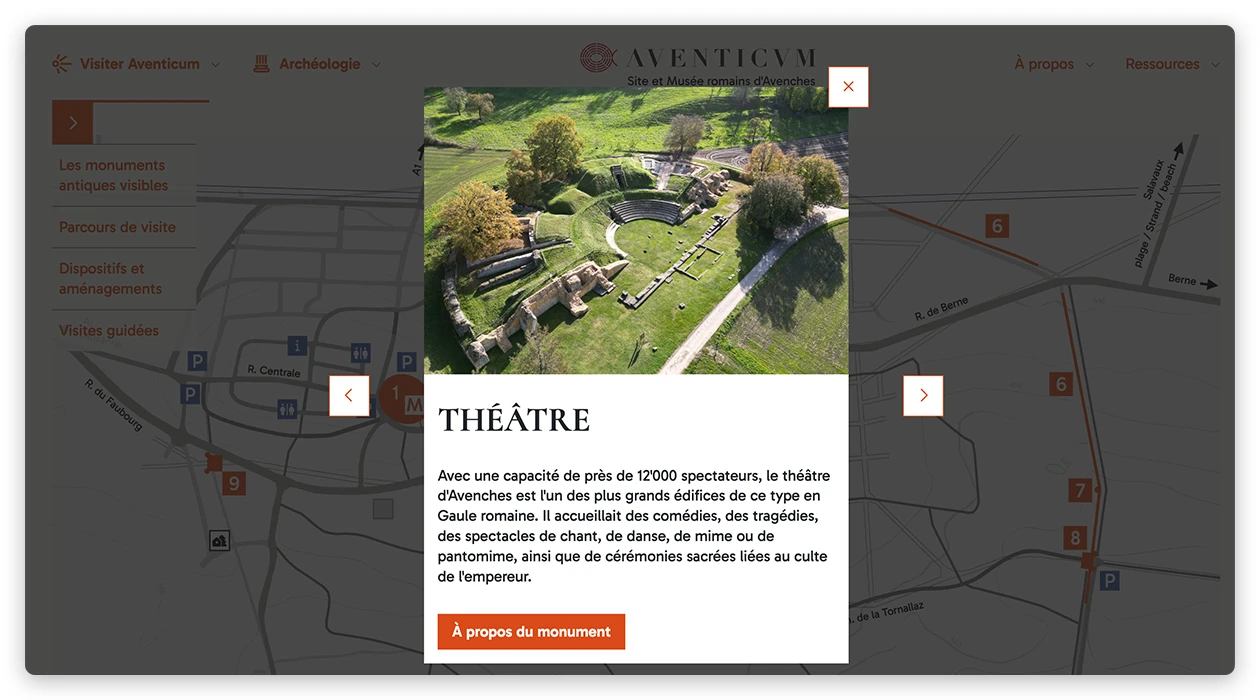Click the Aventicum sun icon in the navigation

coord(62,64)
